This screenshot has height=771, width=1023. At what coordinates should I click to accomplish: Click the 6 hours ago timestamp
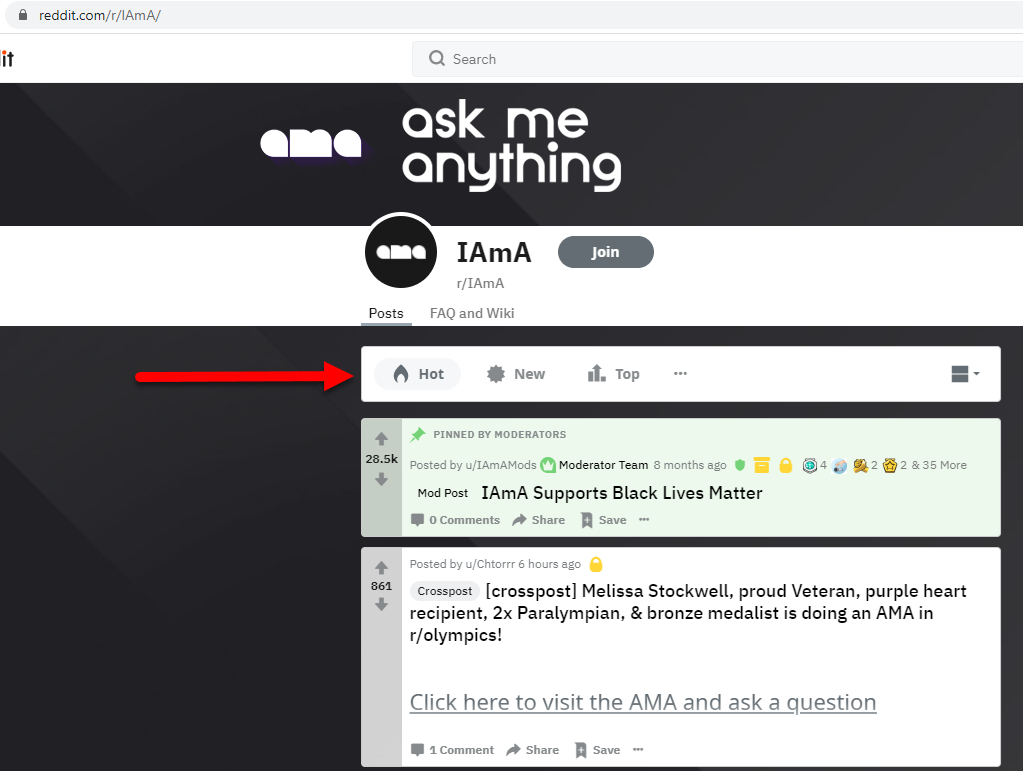[x=549, y=564]
